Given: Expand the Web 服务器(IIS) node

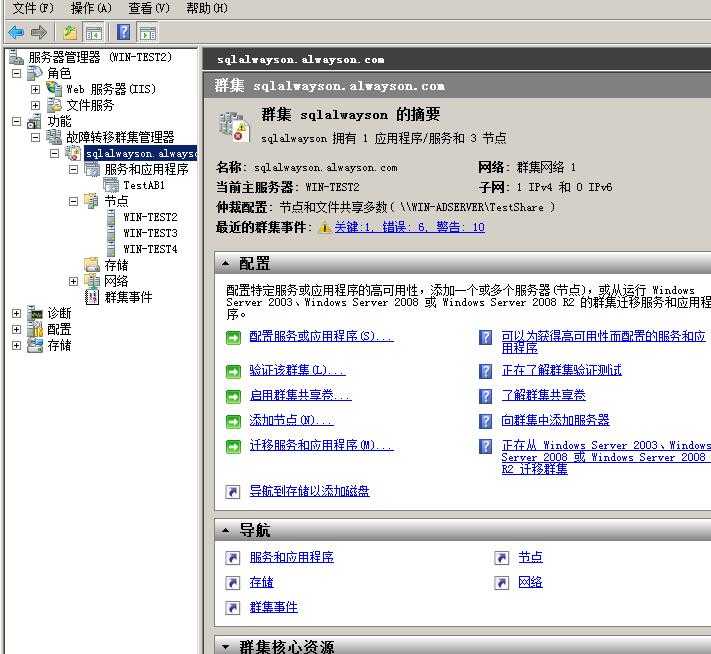Looking at the screenshot, I should pos(35,89).
